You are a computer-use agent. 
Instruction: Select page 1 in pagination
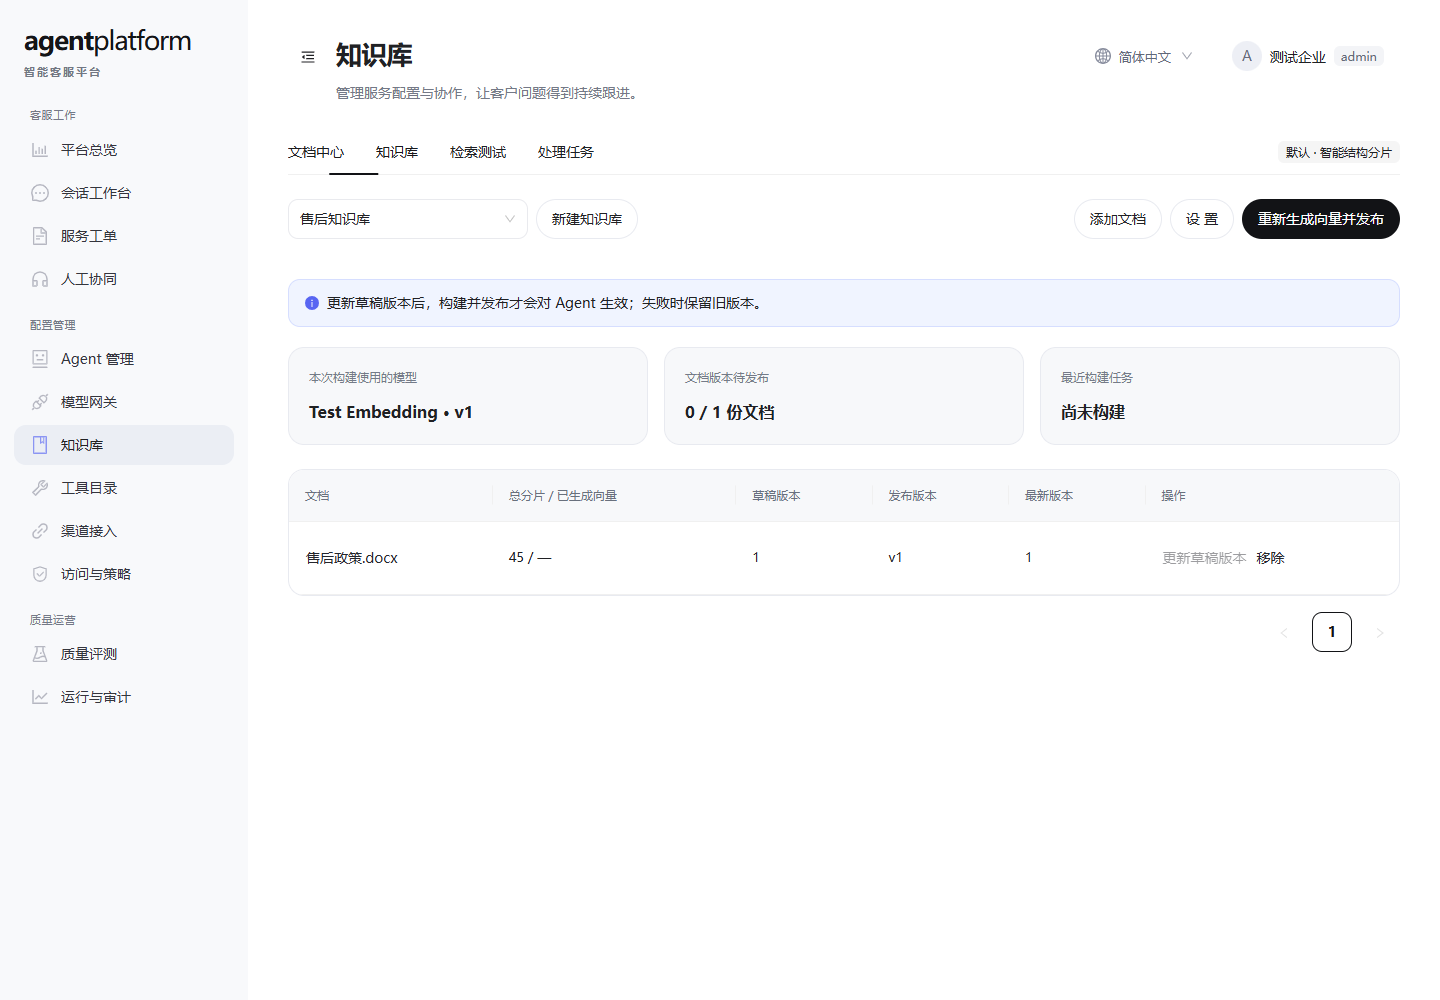pos(1332,632)
